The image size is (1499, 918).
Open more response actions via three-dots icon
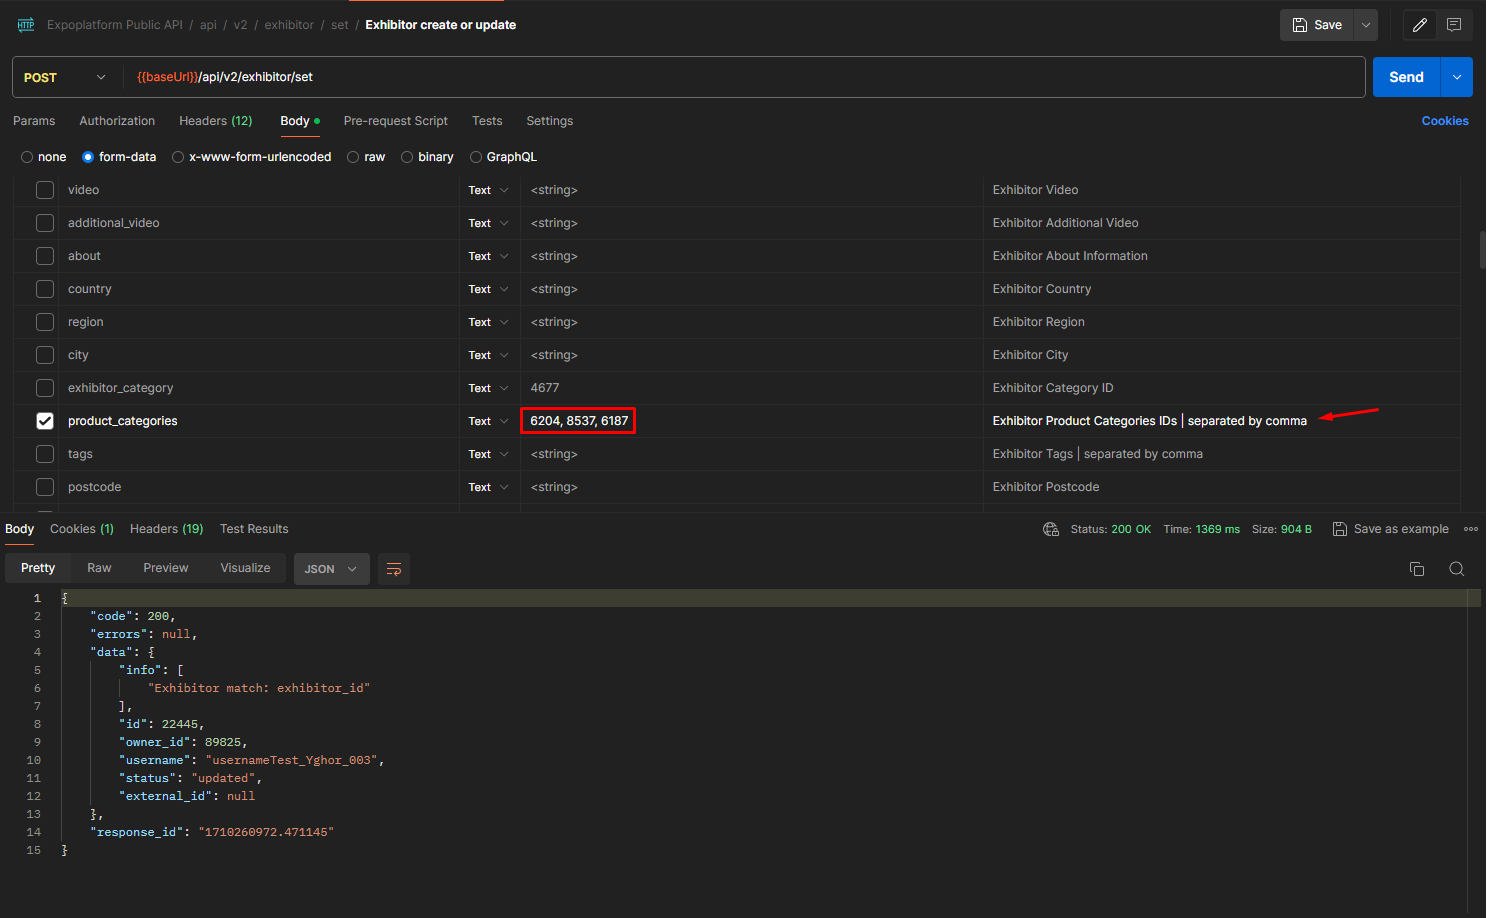[x=1471, y=528]
